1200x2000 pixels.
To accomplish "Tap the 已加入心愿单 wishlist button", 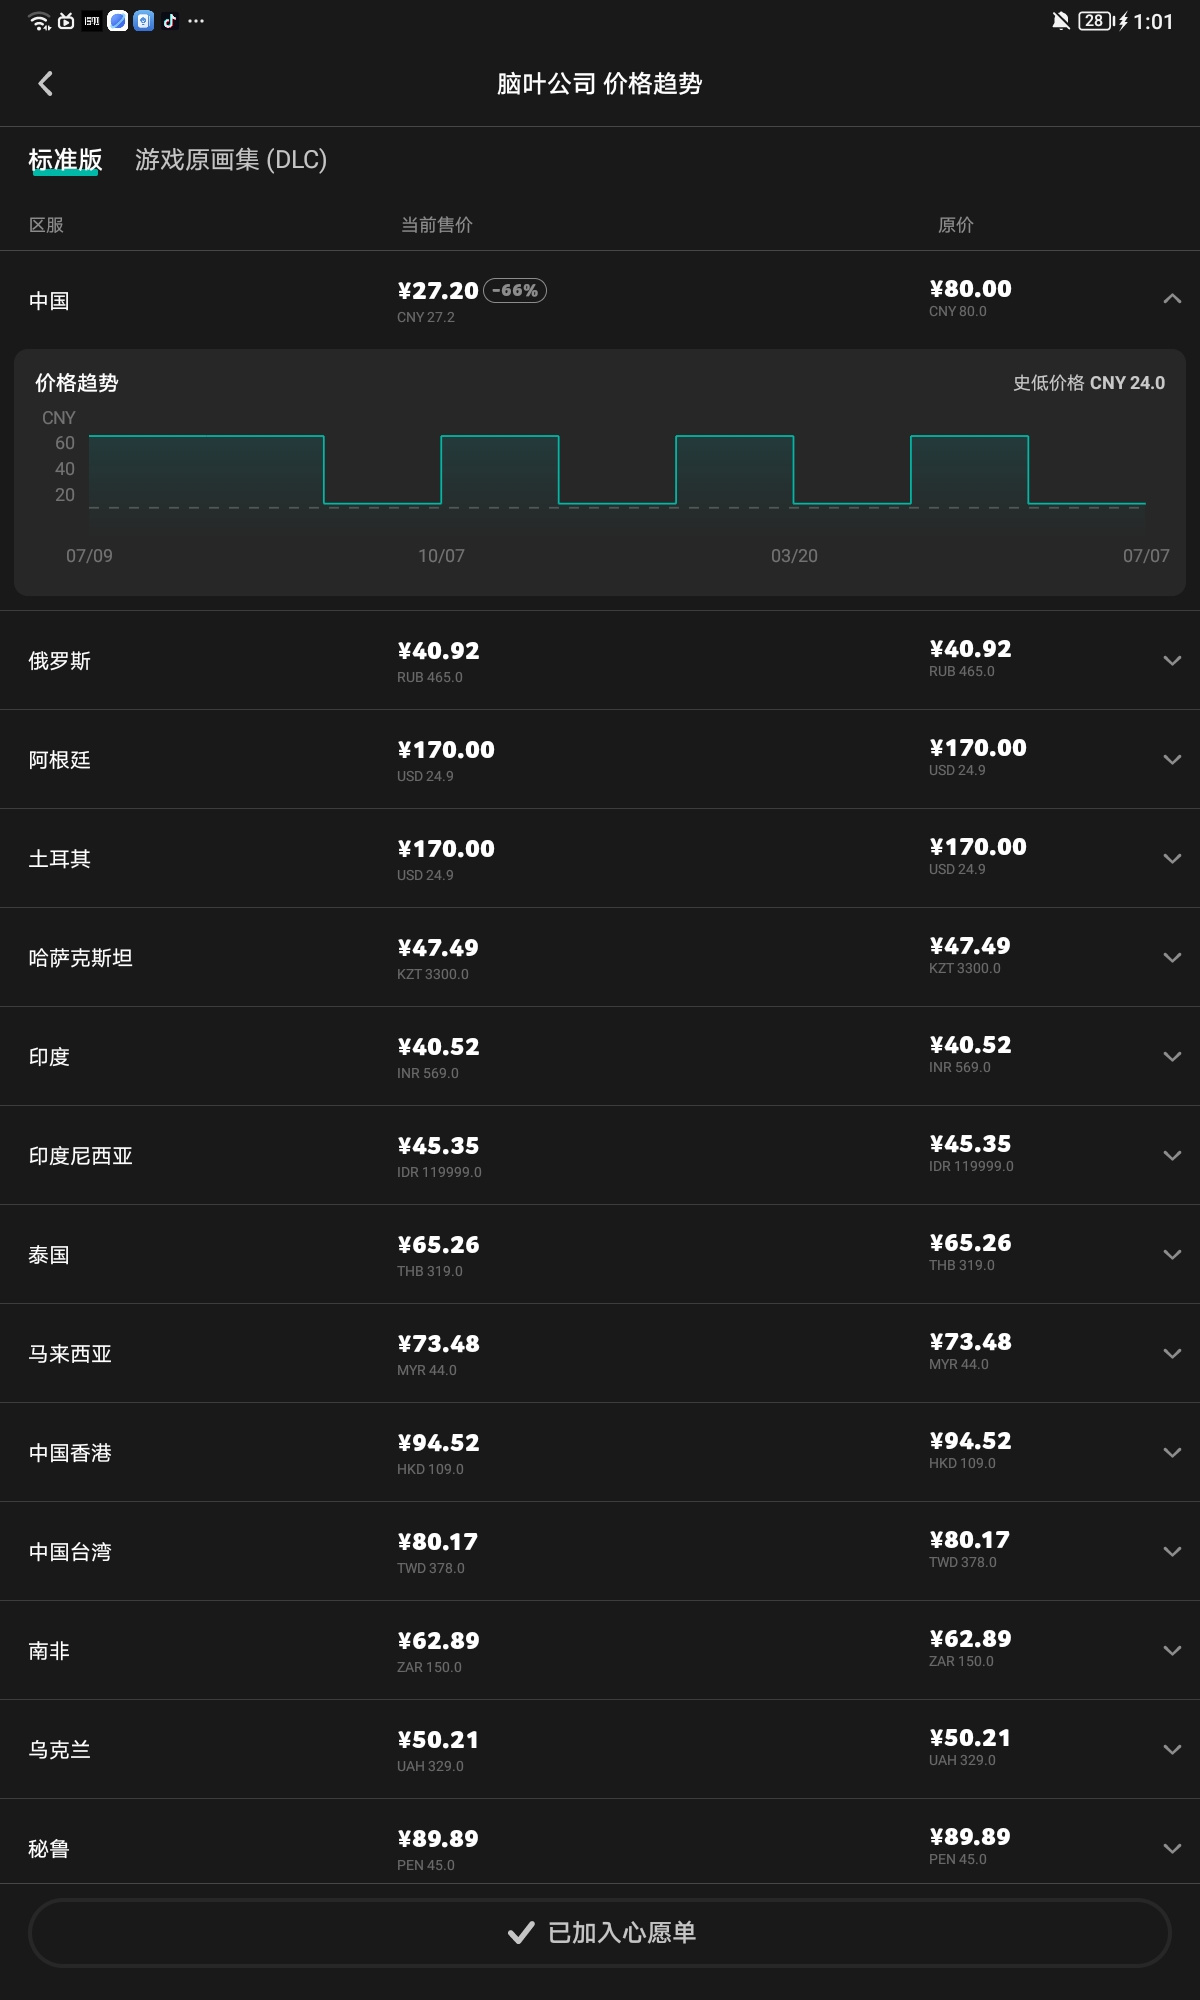I will point(600,1932).
